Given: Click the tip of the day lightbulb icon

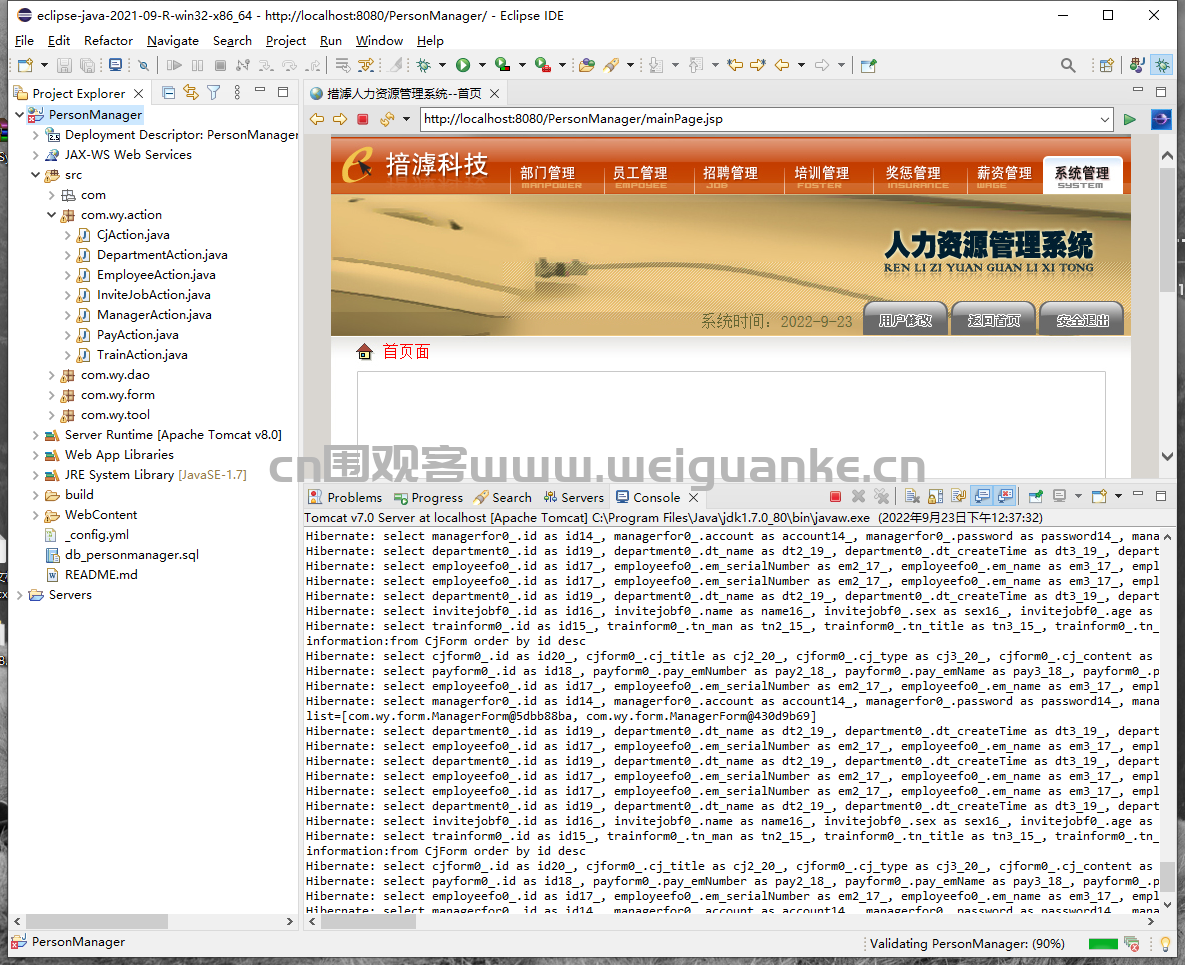Looking at the screenshot, I should pyautogui.click(x=1165, y=943).
